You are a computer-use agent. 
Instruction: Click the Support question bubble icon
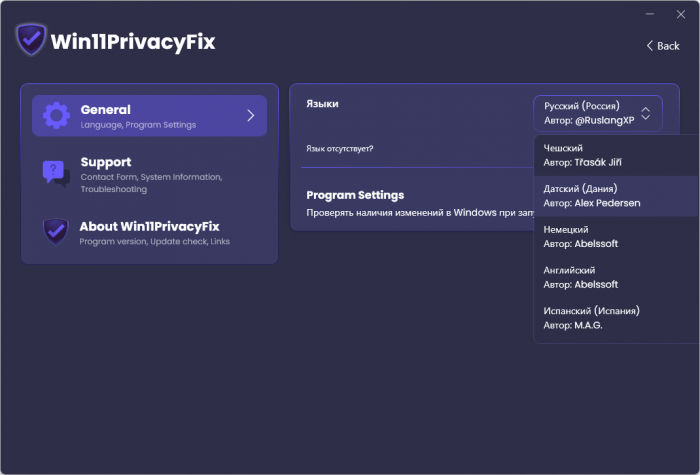click(x=55, y=172)
